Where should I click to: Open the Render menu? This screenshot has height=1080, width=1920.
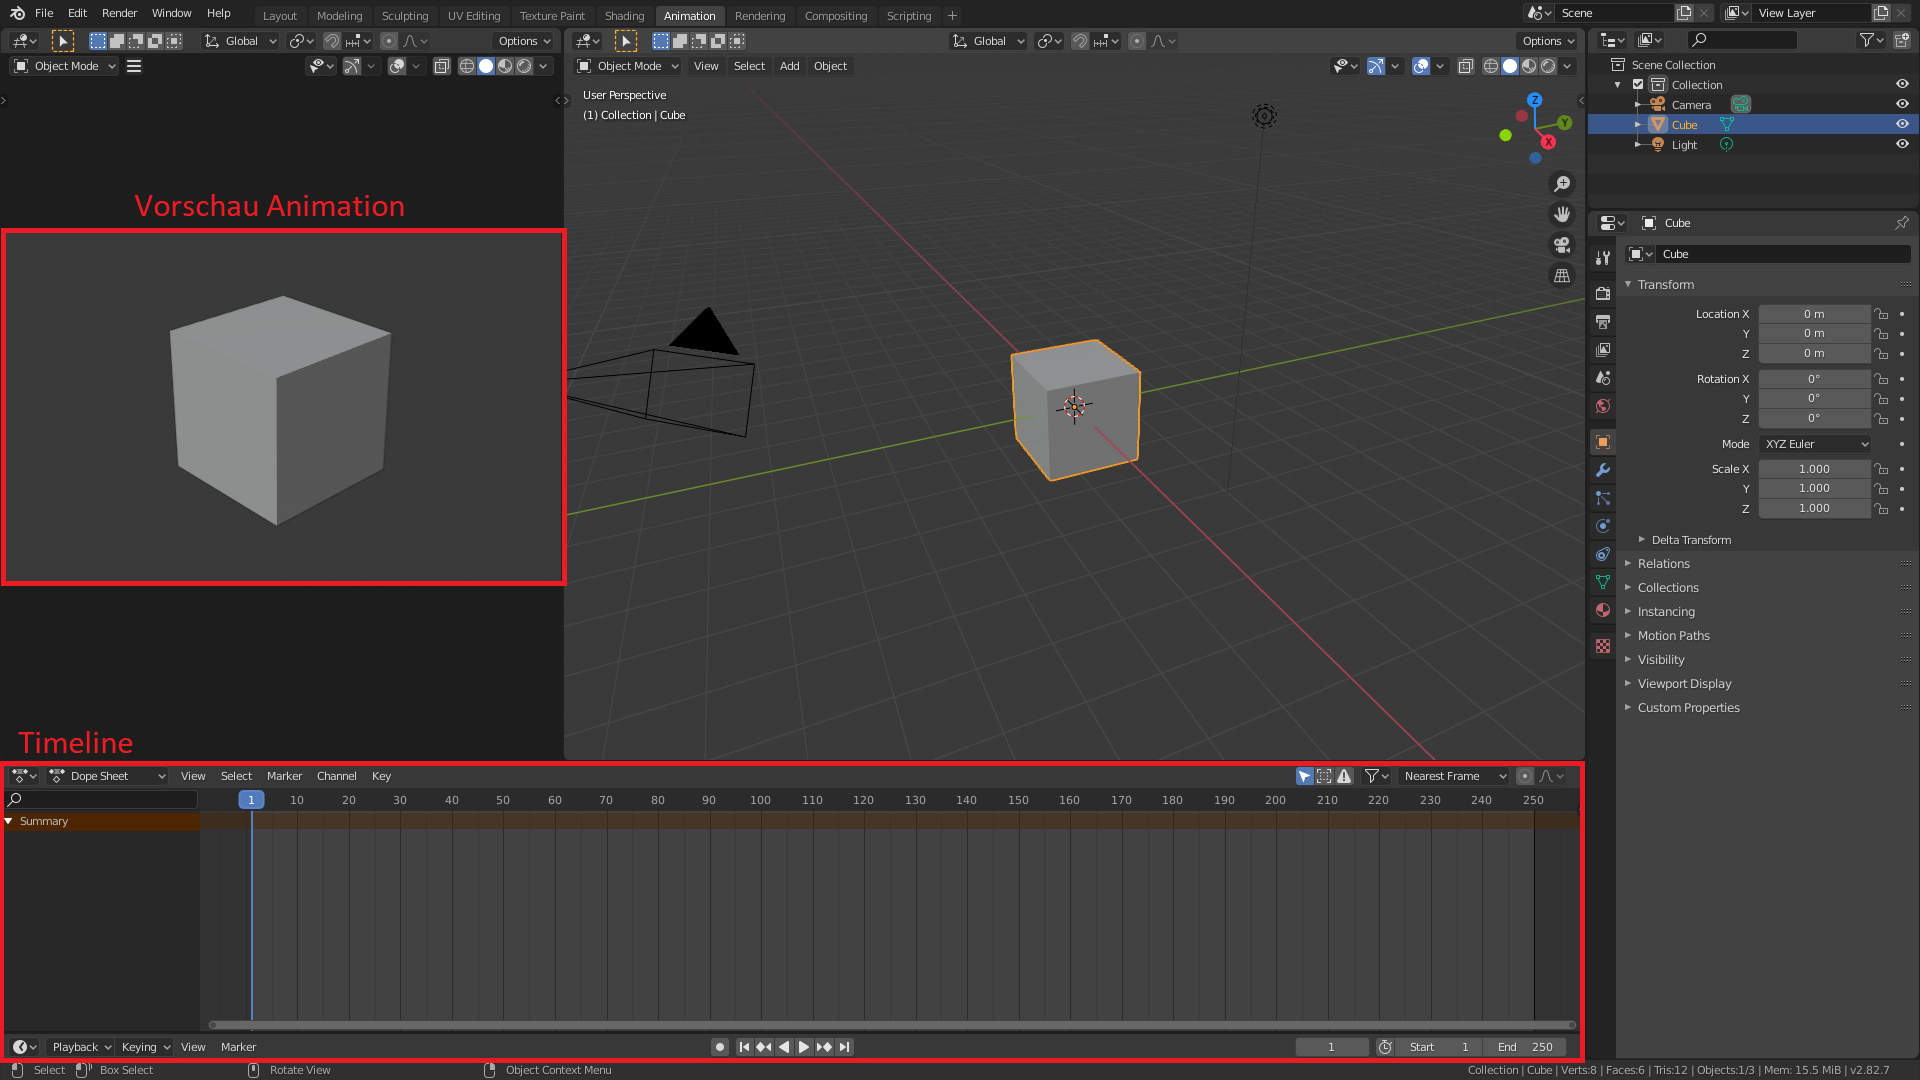[119, 13]
